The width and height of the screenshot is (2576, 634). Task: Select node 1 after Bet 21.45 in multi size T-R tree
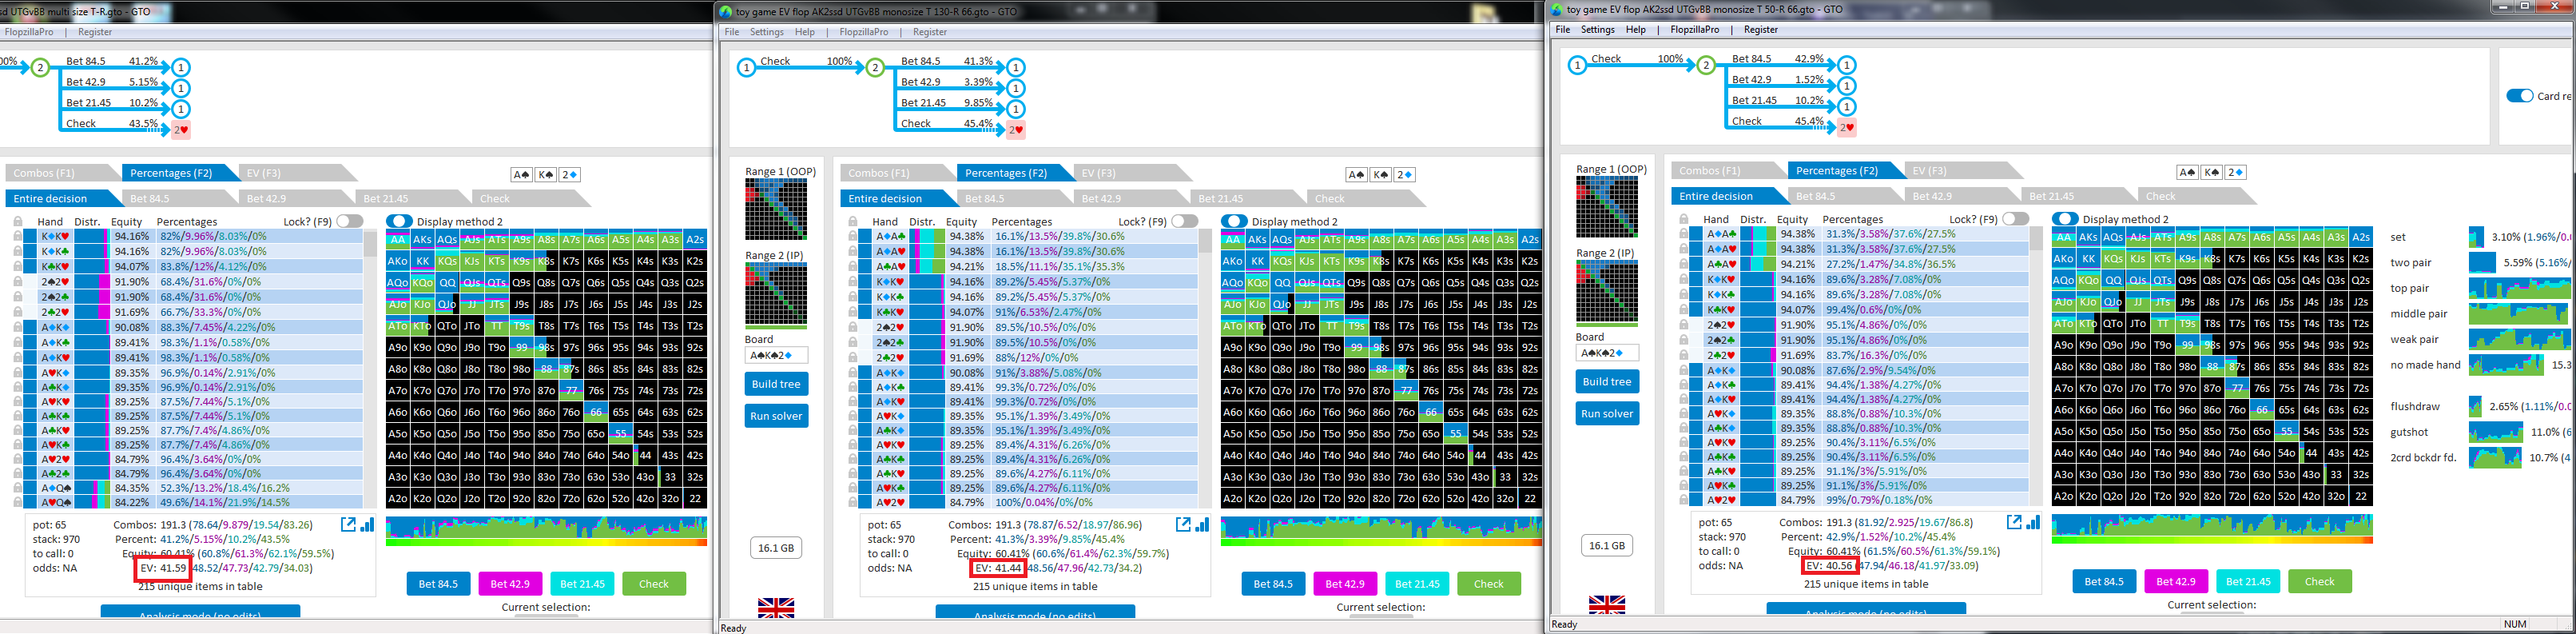[181, 109]
